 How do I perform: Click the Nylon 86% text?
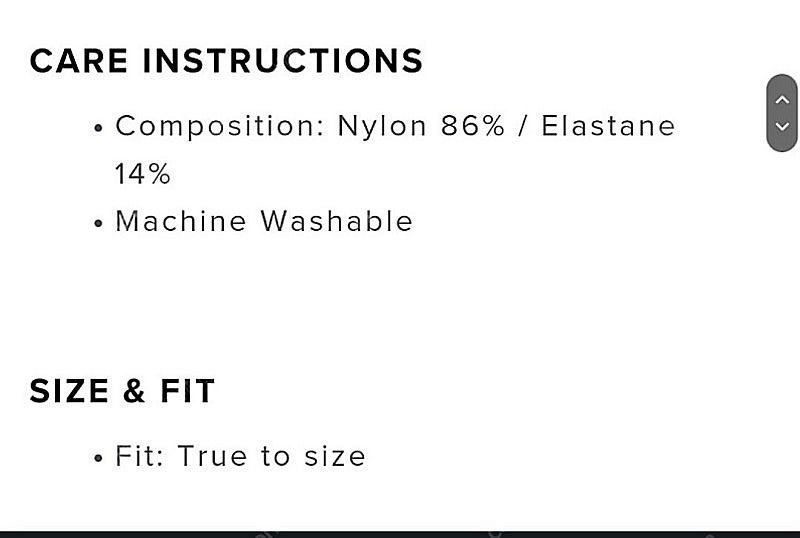421,126
